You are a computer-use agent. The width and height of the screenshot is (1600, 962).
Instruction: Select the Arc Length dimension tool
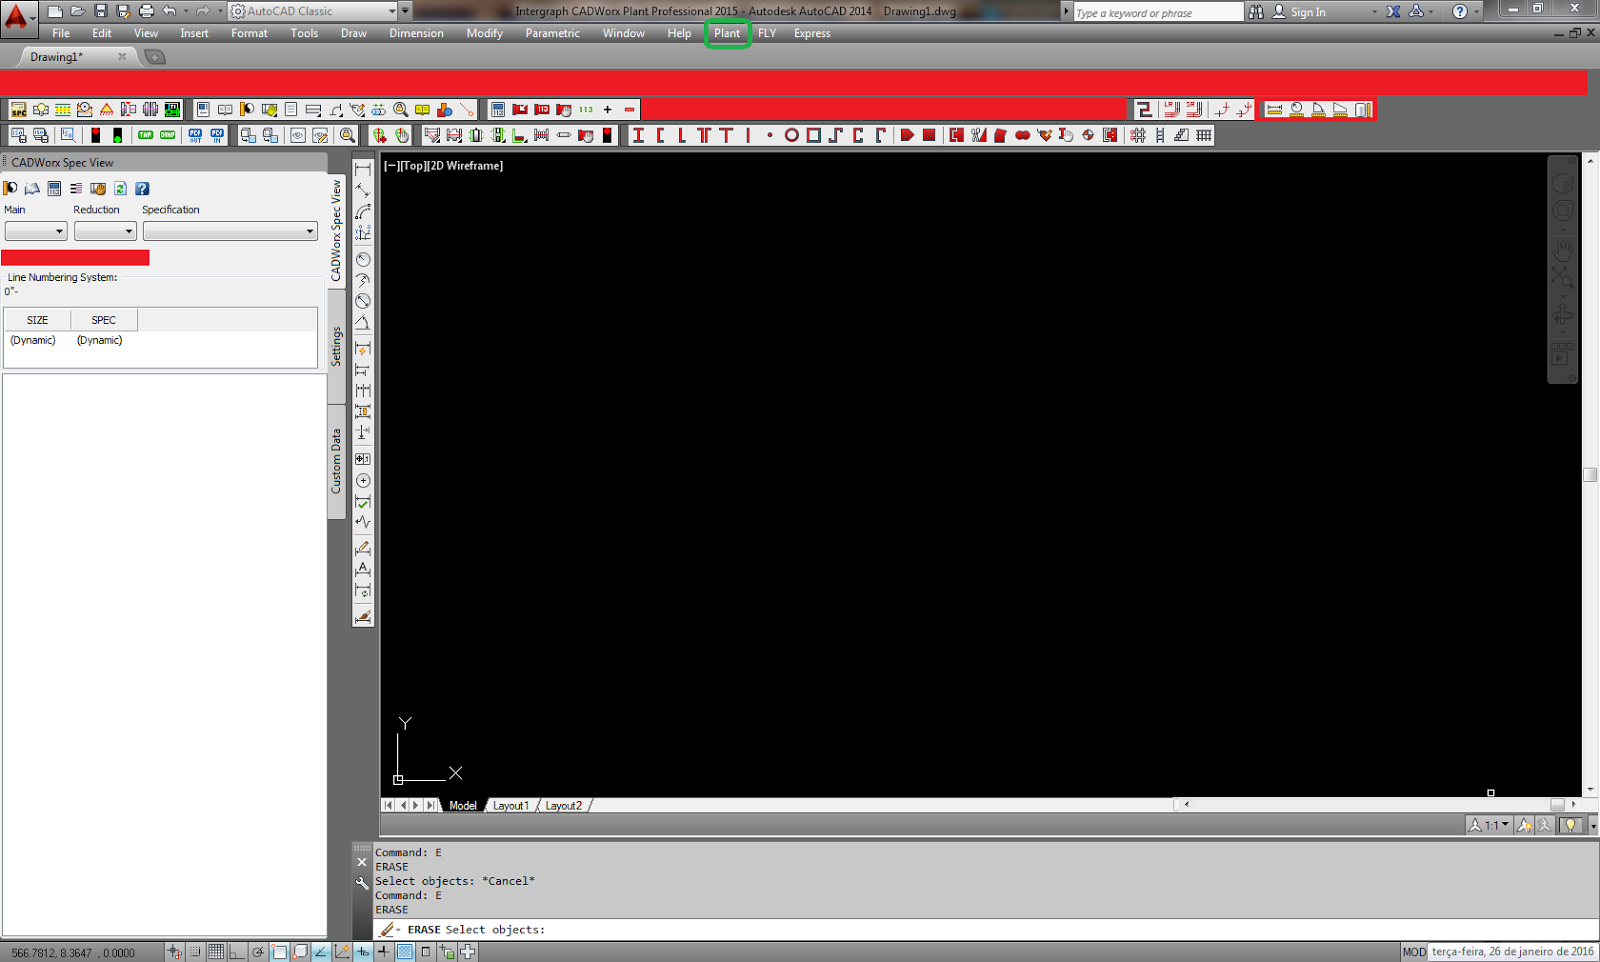pos(363,212)
